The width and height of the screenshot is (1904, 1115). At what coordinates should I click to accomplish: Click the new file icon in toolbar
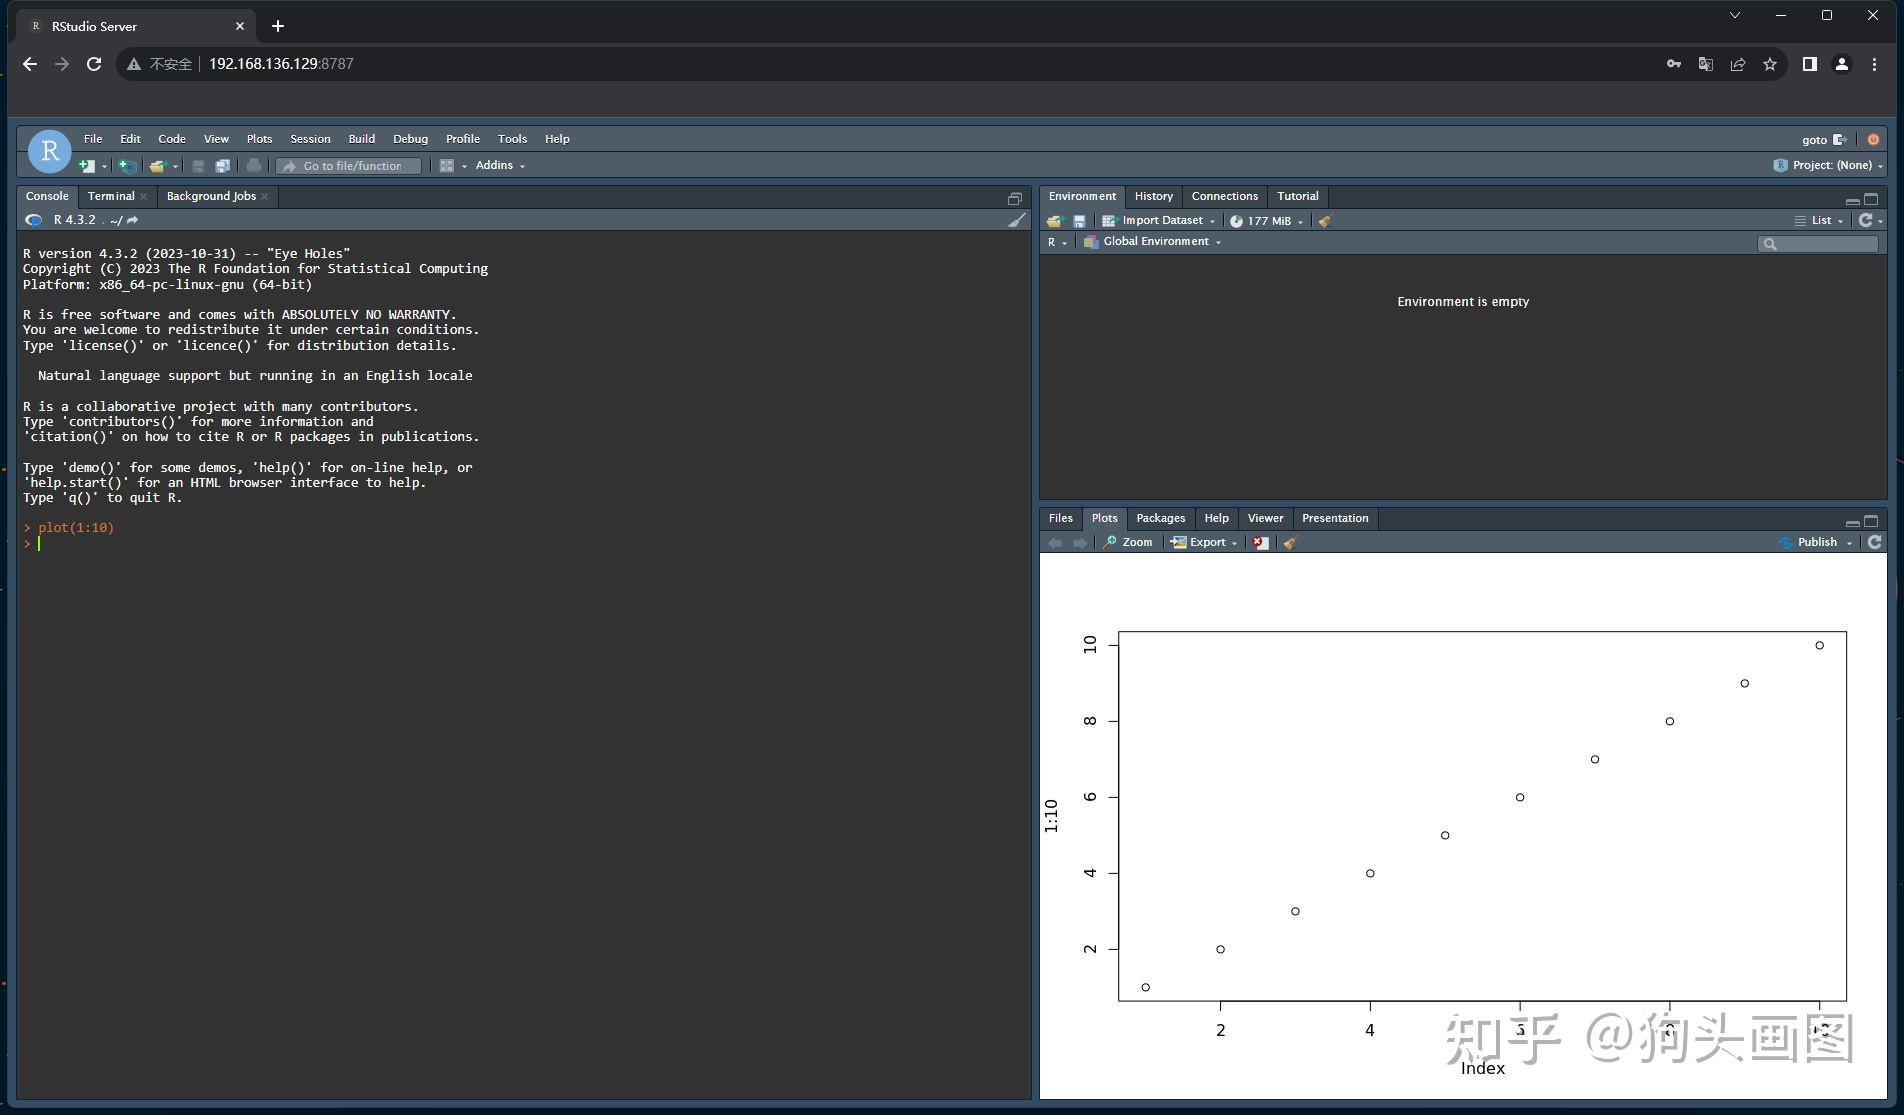pos(87,166)
